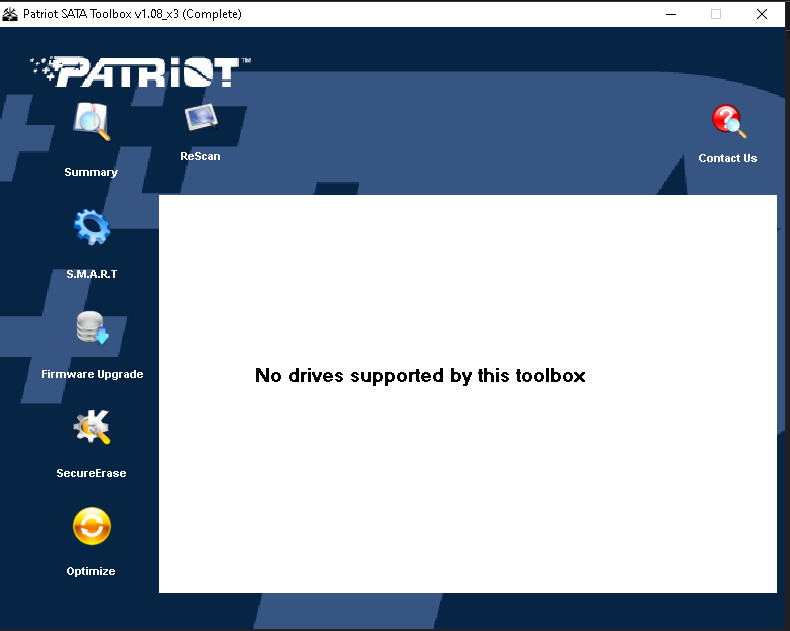The width and height of the screenshot is (790, 631).
Task: Open the Summary magnifier icon
Action: coord(92,121)
